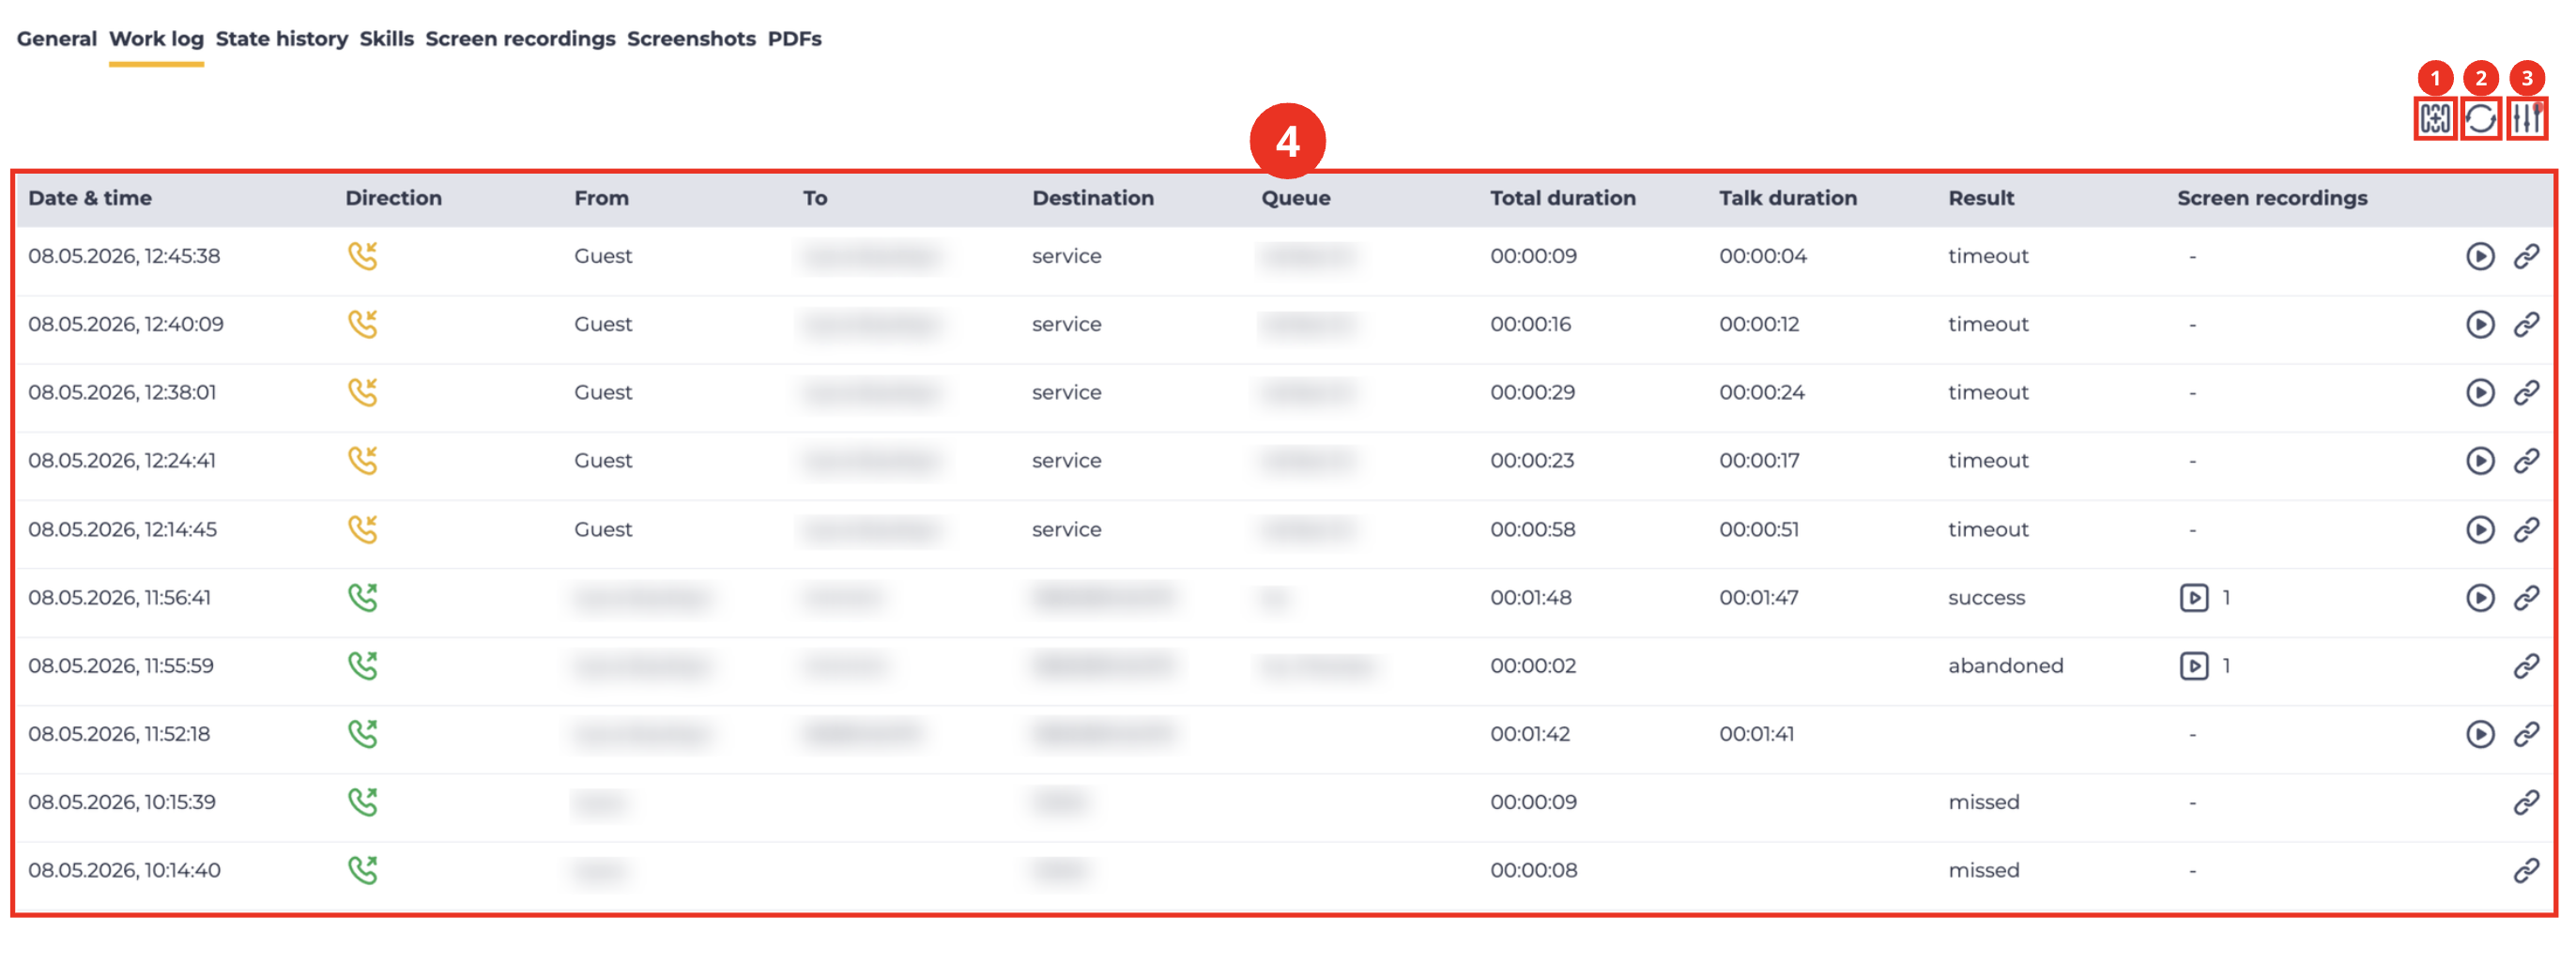
Task: Open the Screen recordings tab
Action: tap(520, 39)
